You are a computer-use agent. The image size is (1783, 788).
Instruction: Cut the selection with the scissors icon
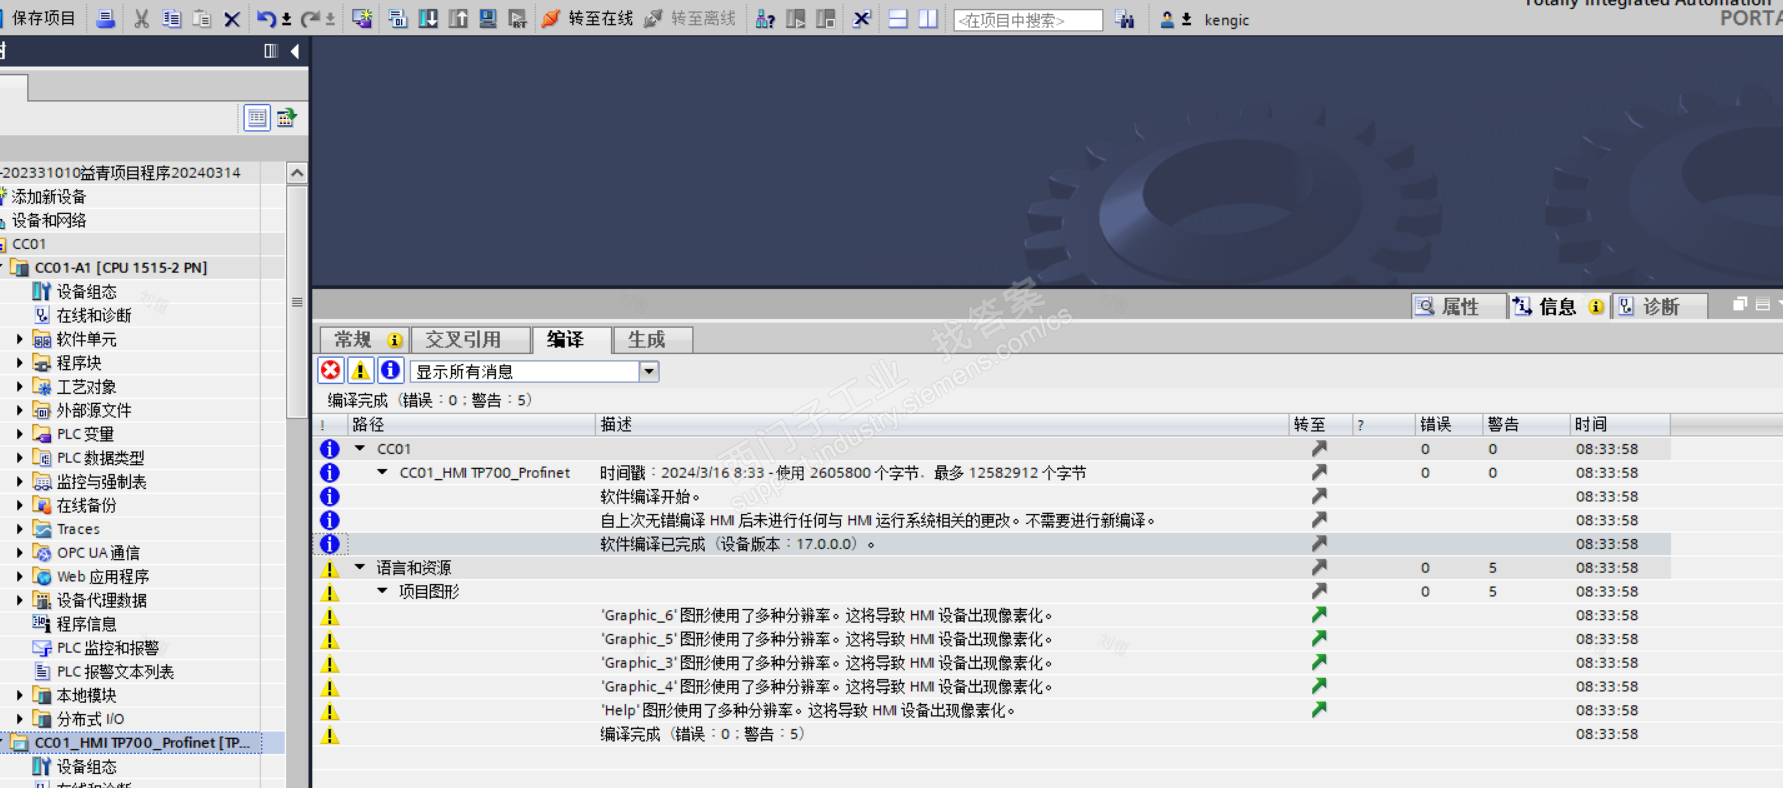(x=142, y=19)
